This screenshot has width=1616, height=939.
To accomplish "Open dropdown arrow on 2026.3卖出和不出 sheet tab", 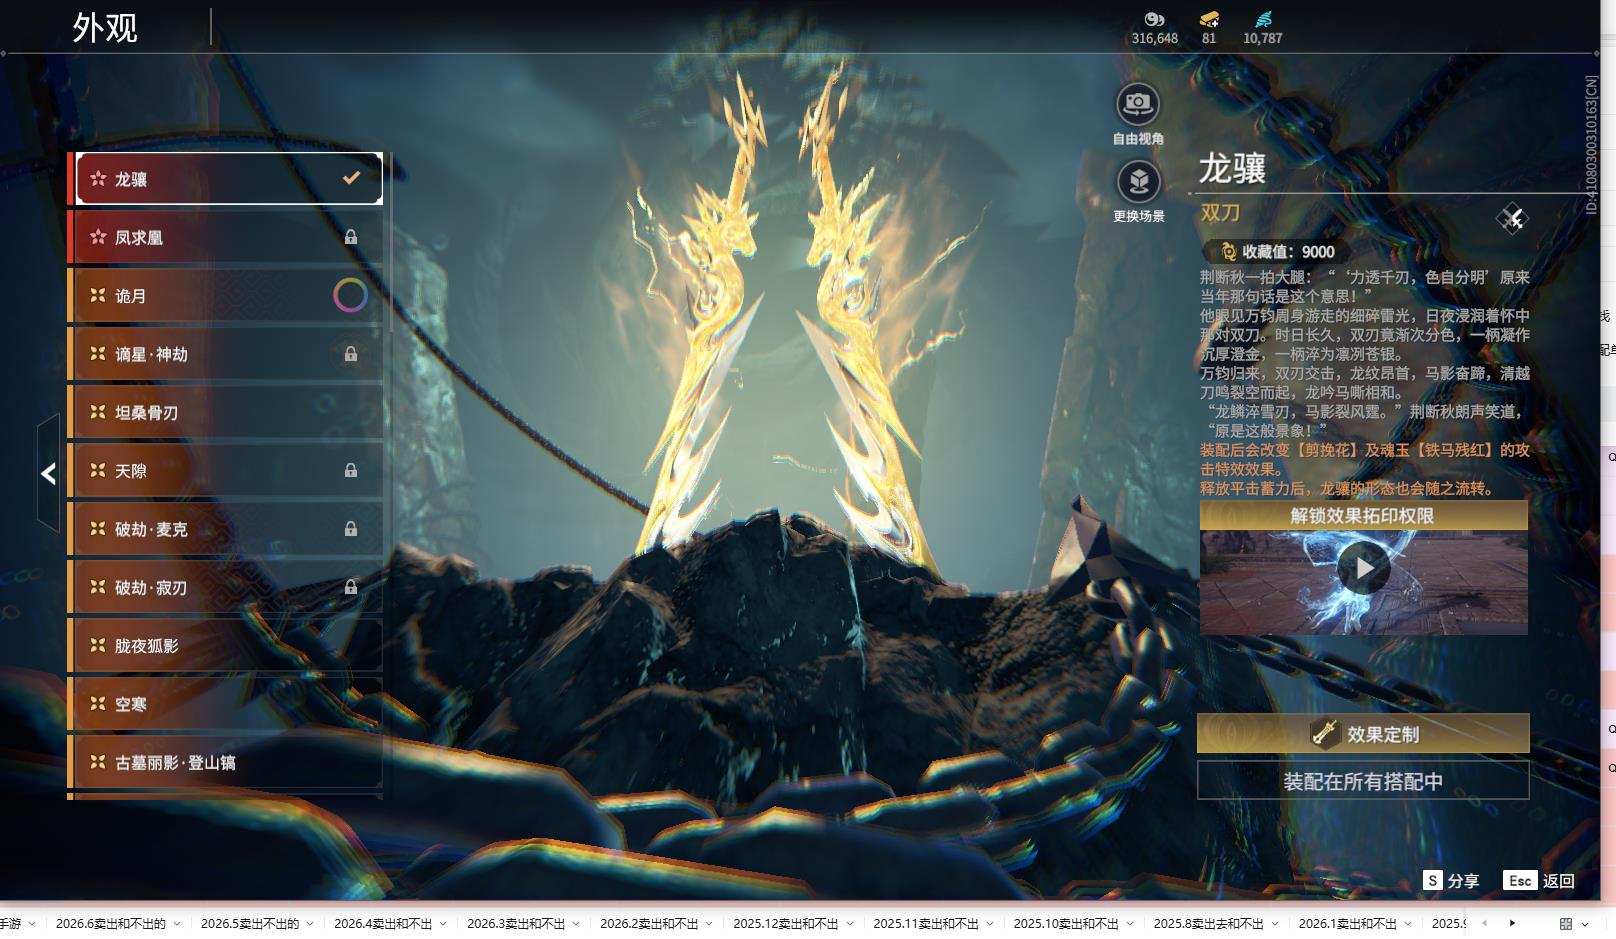I will pos(576,924).
